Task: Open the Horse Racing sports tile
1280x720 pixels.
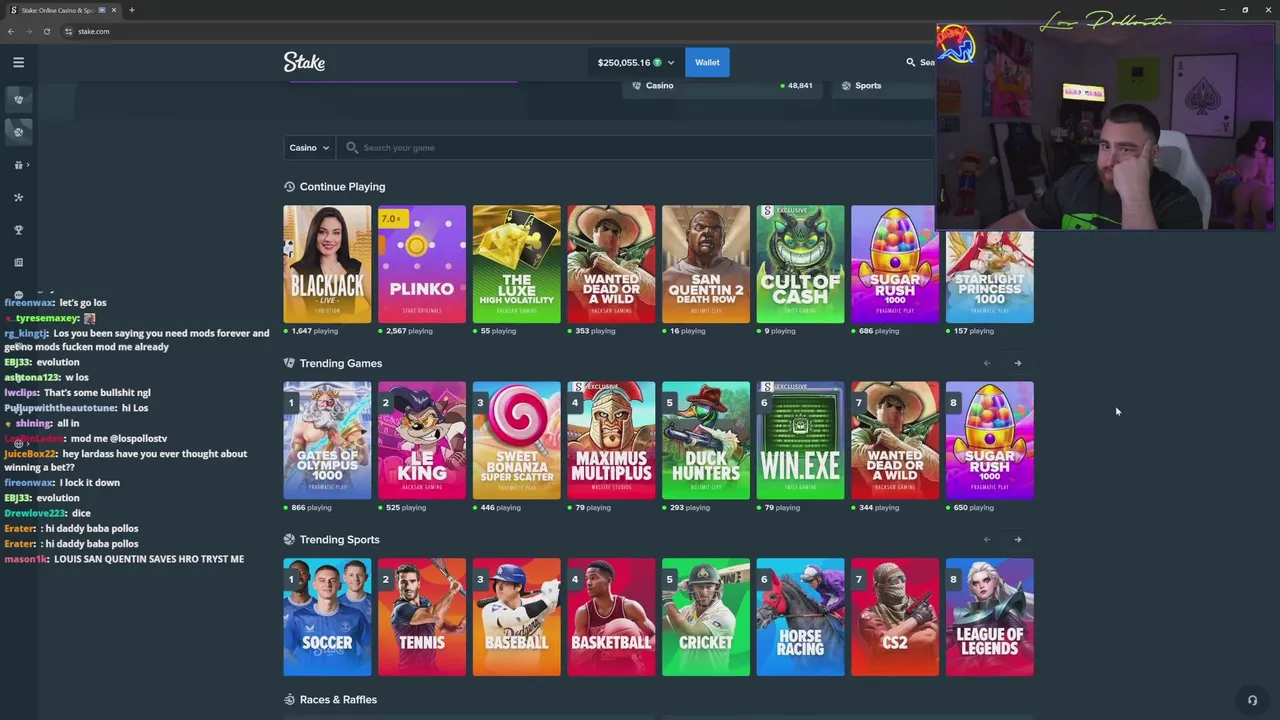Action: [x=800, y=617]
